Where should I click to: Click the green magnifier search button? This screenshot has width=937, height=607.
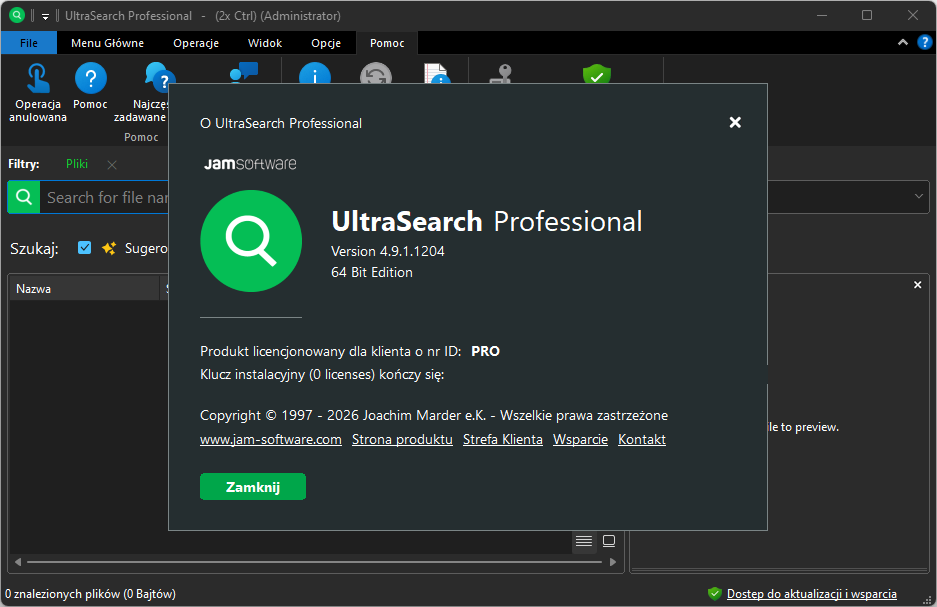(x=24, y=197)
